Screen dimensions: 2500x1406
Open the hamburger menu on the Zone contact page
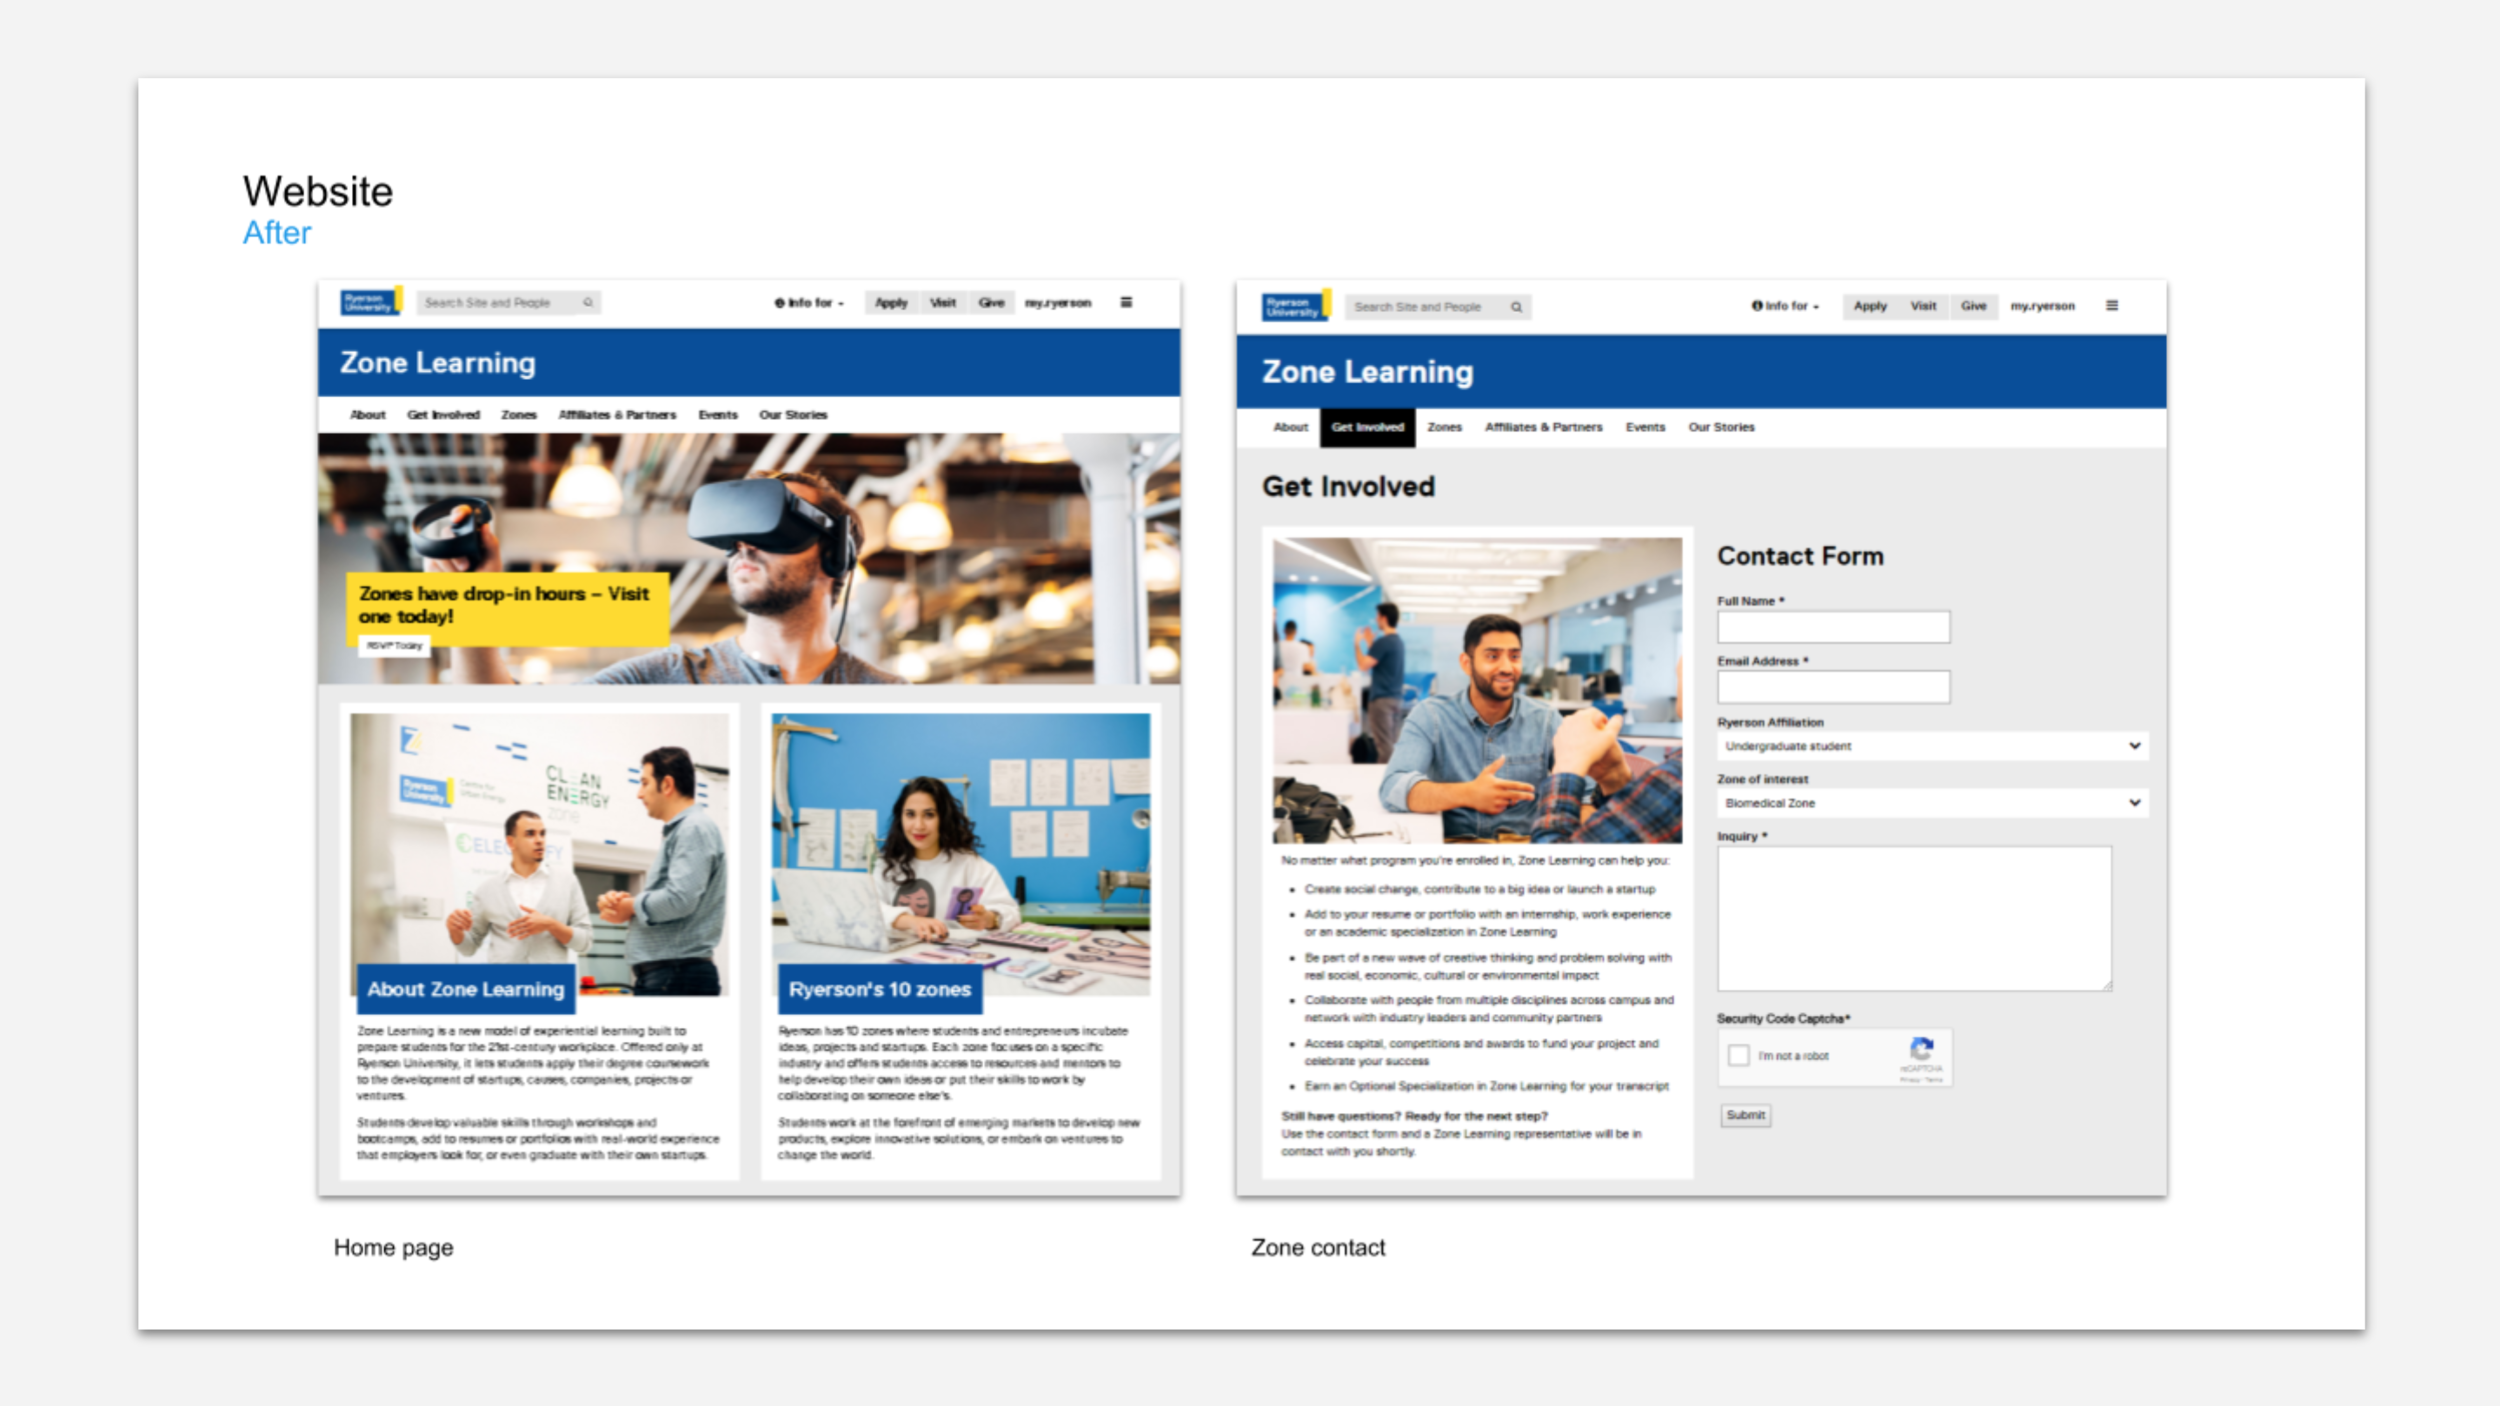[x=2112, y=306]
